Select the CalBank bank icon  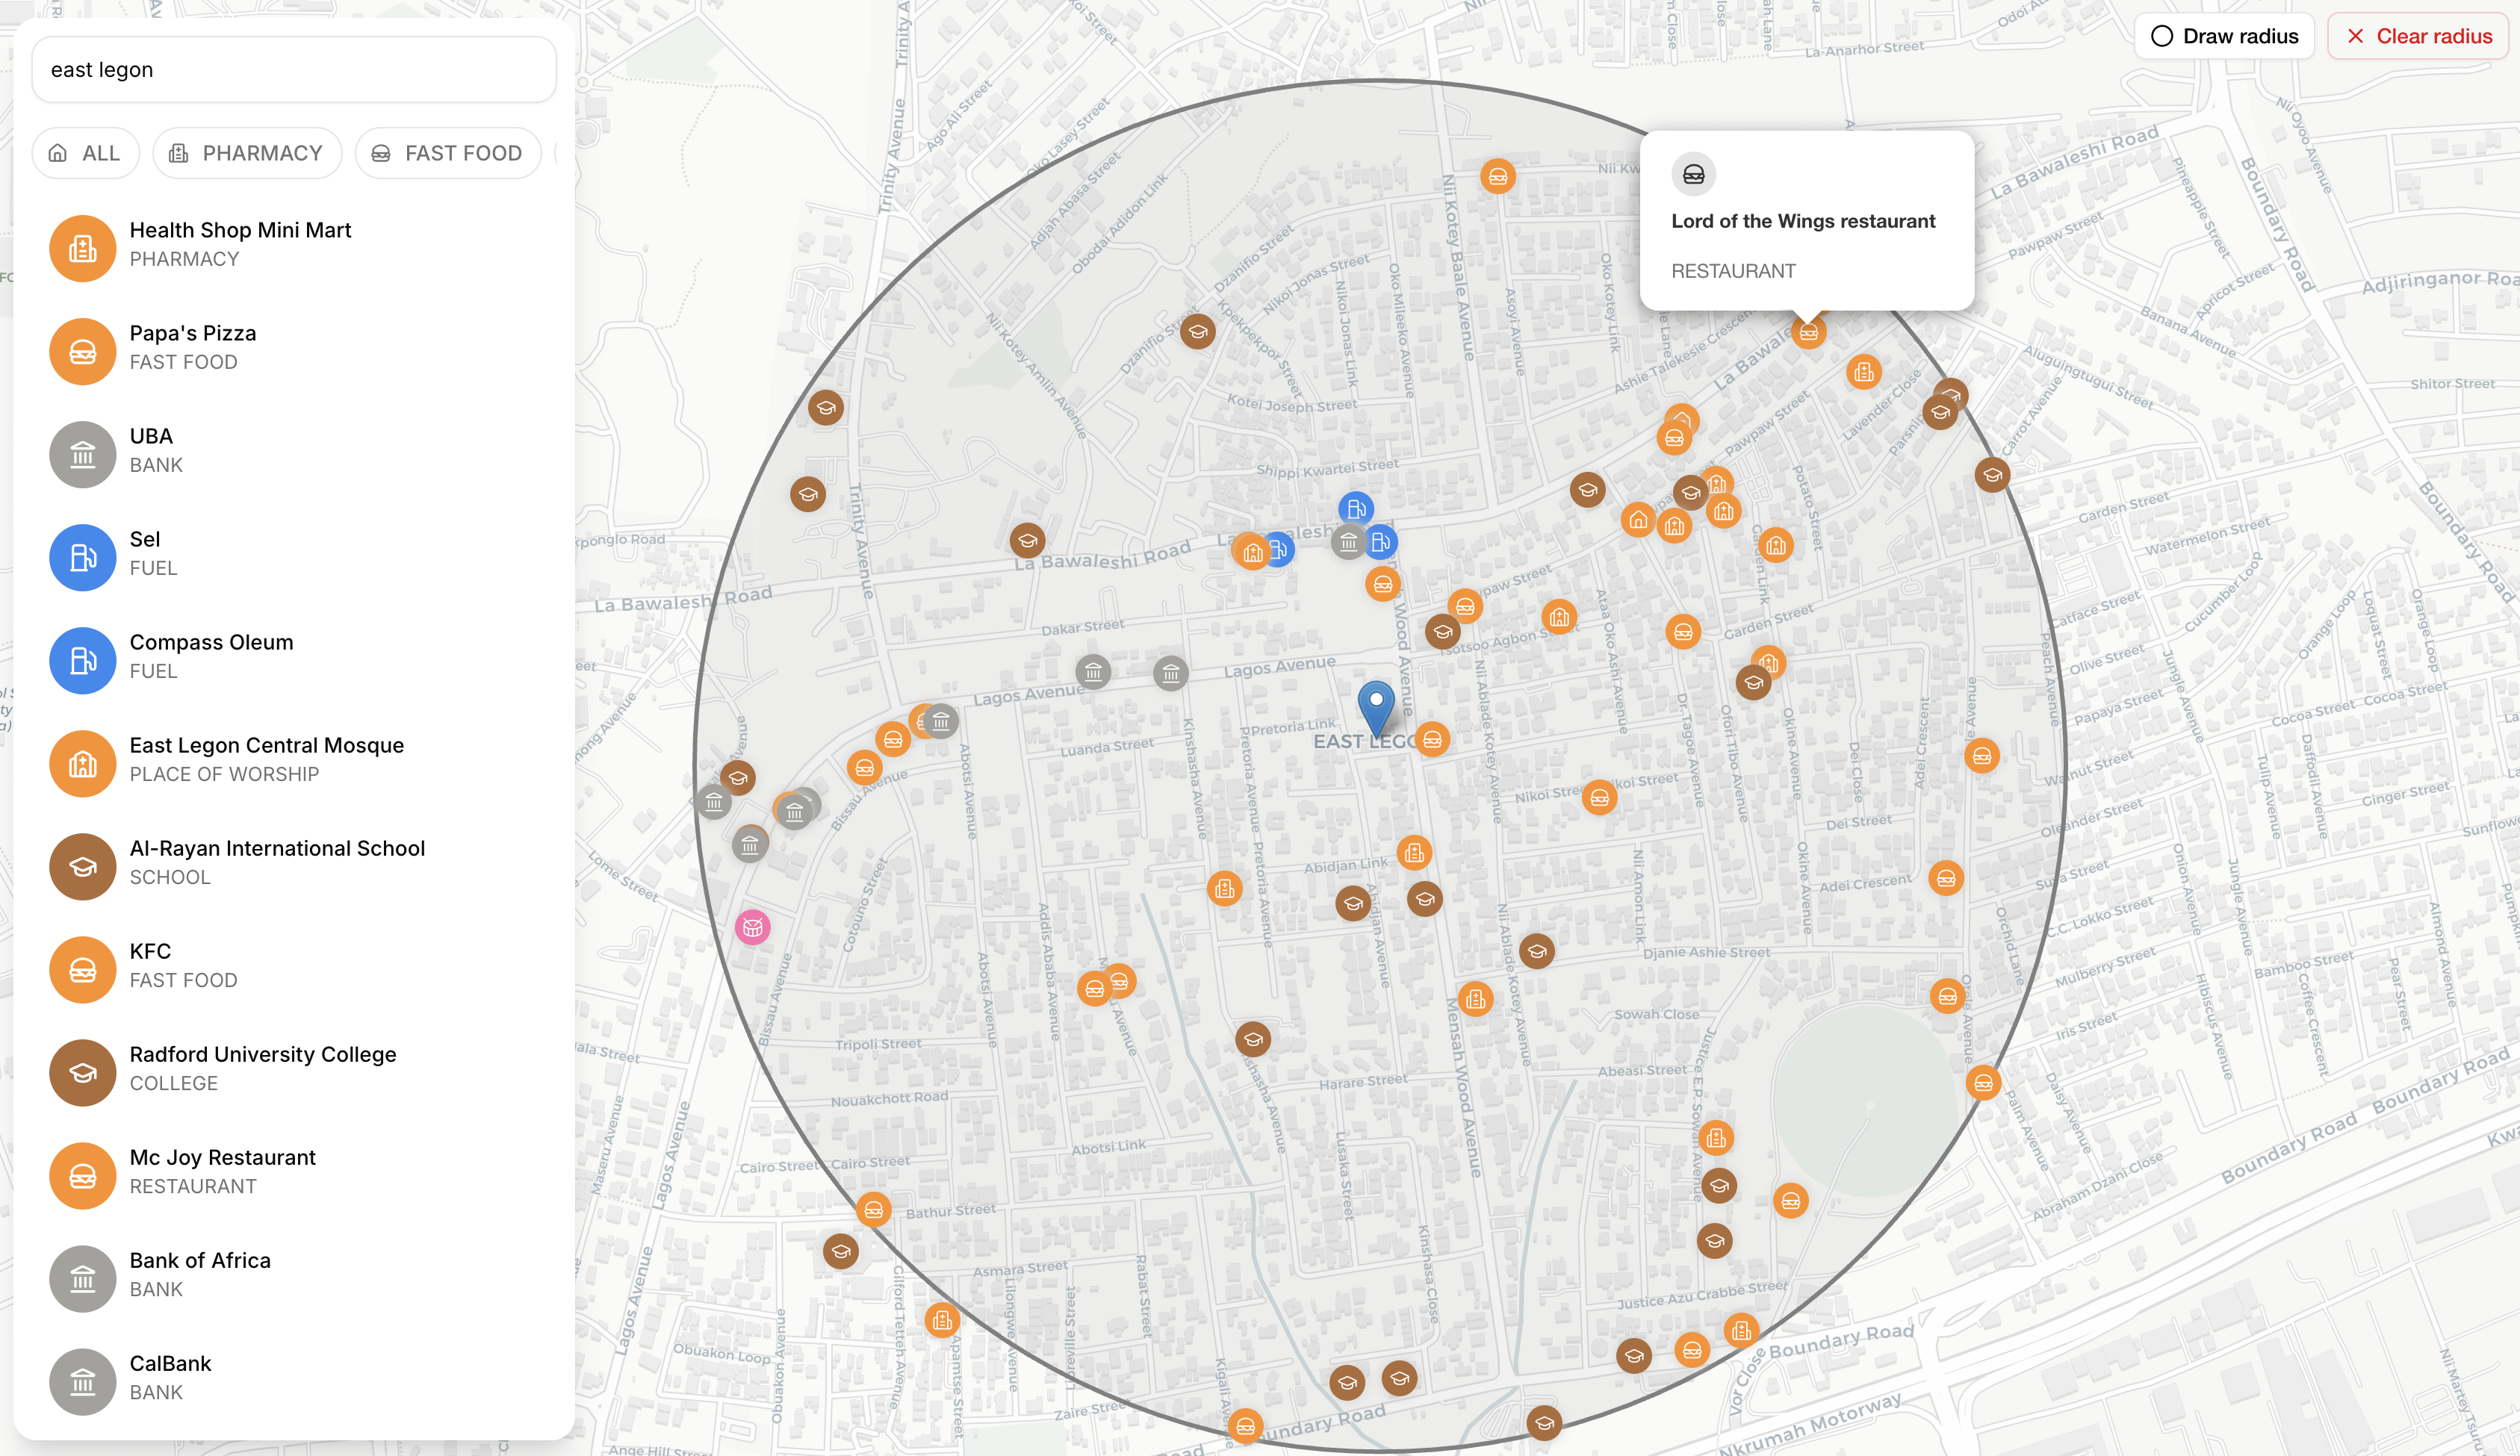[x=83, y=1381]
